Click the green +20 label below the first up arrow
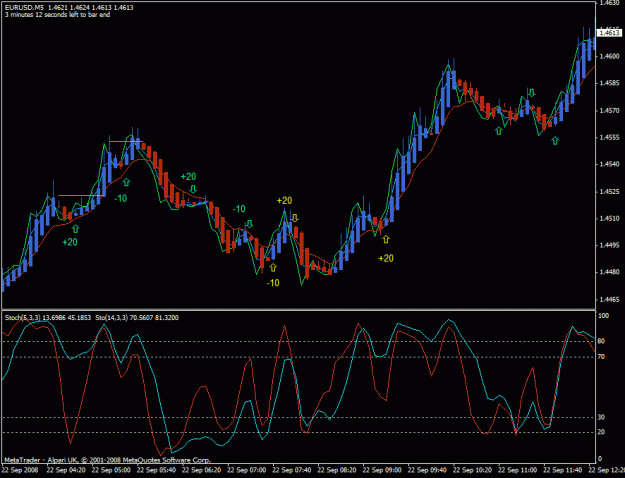 tap(70, 242)
